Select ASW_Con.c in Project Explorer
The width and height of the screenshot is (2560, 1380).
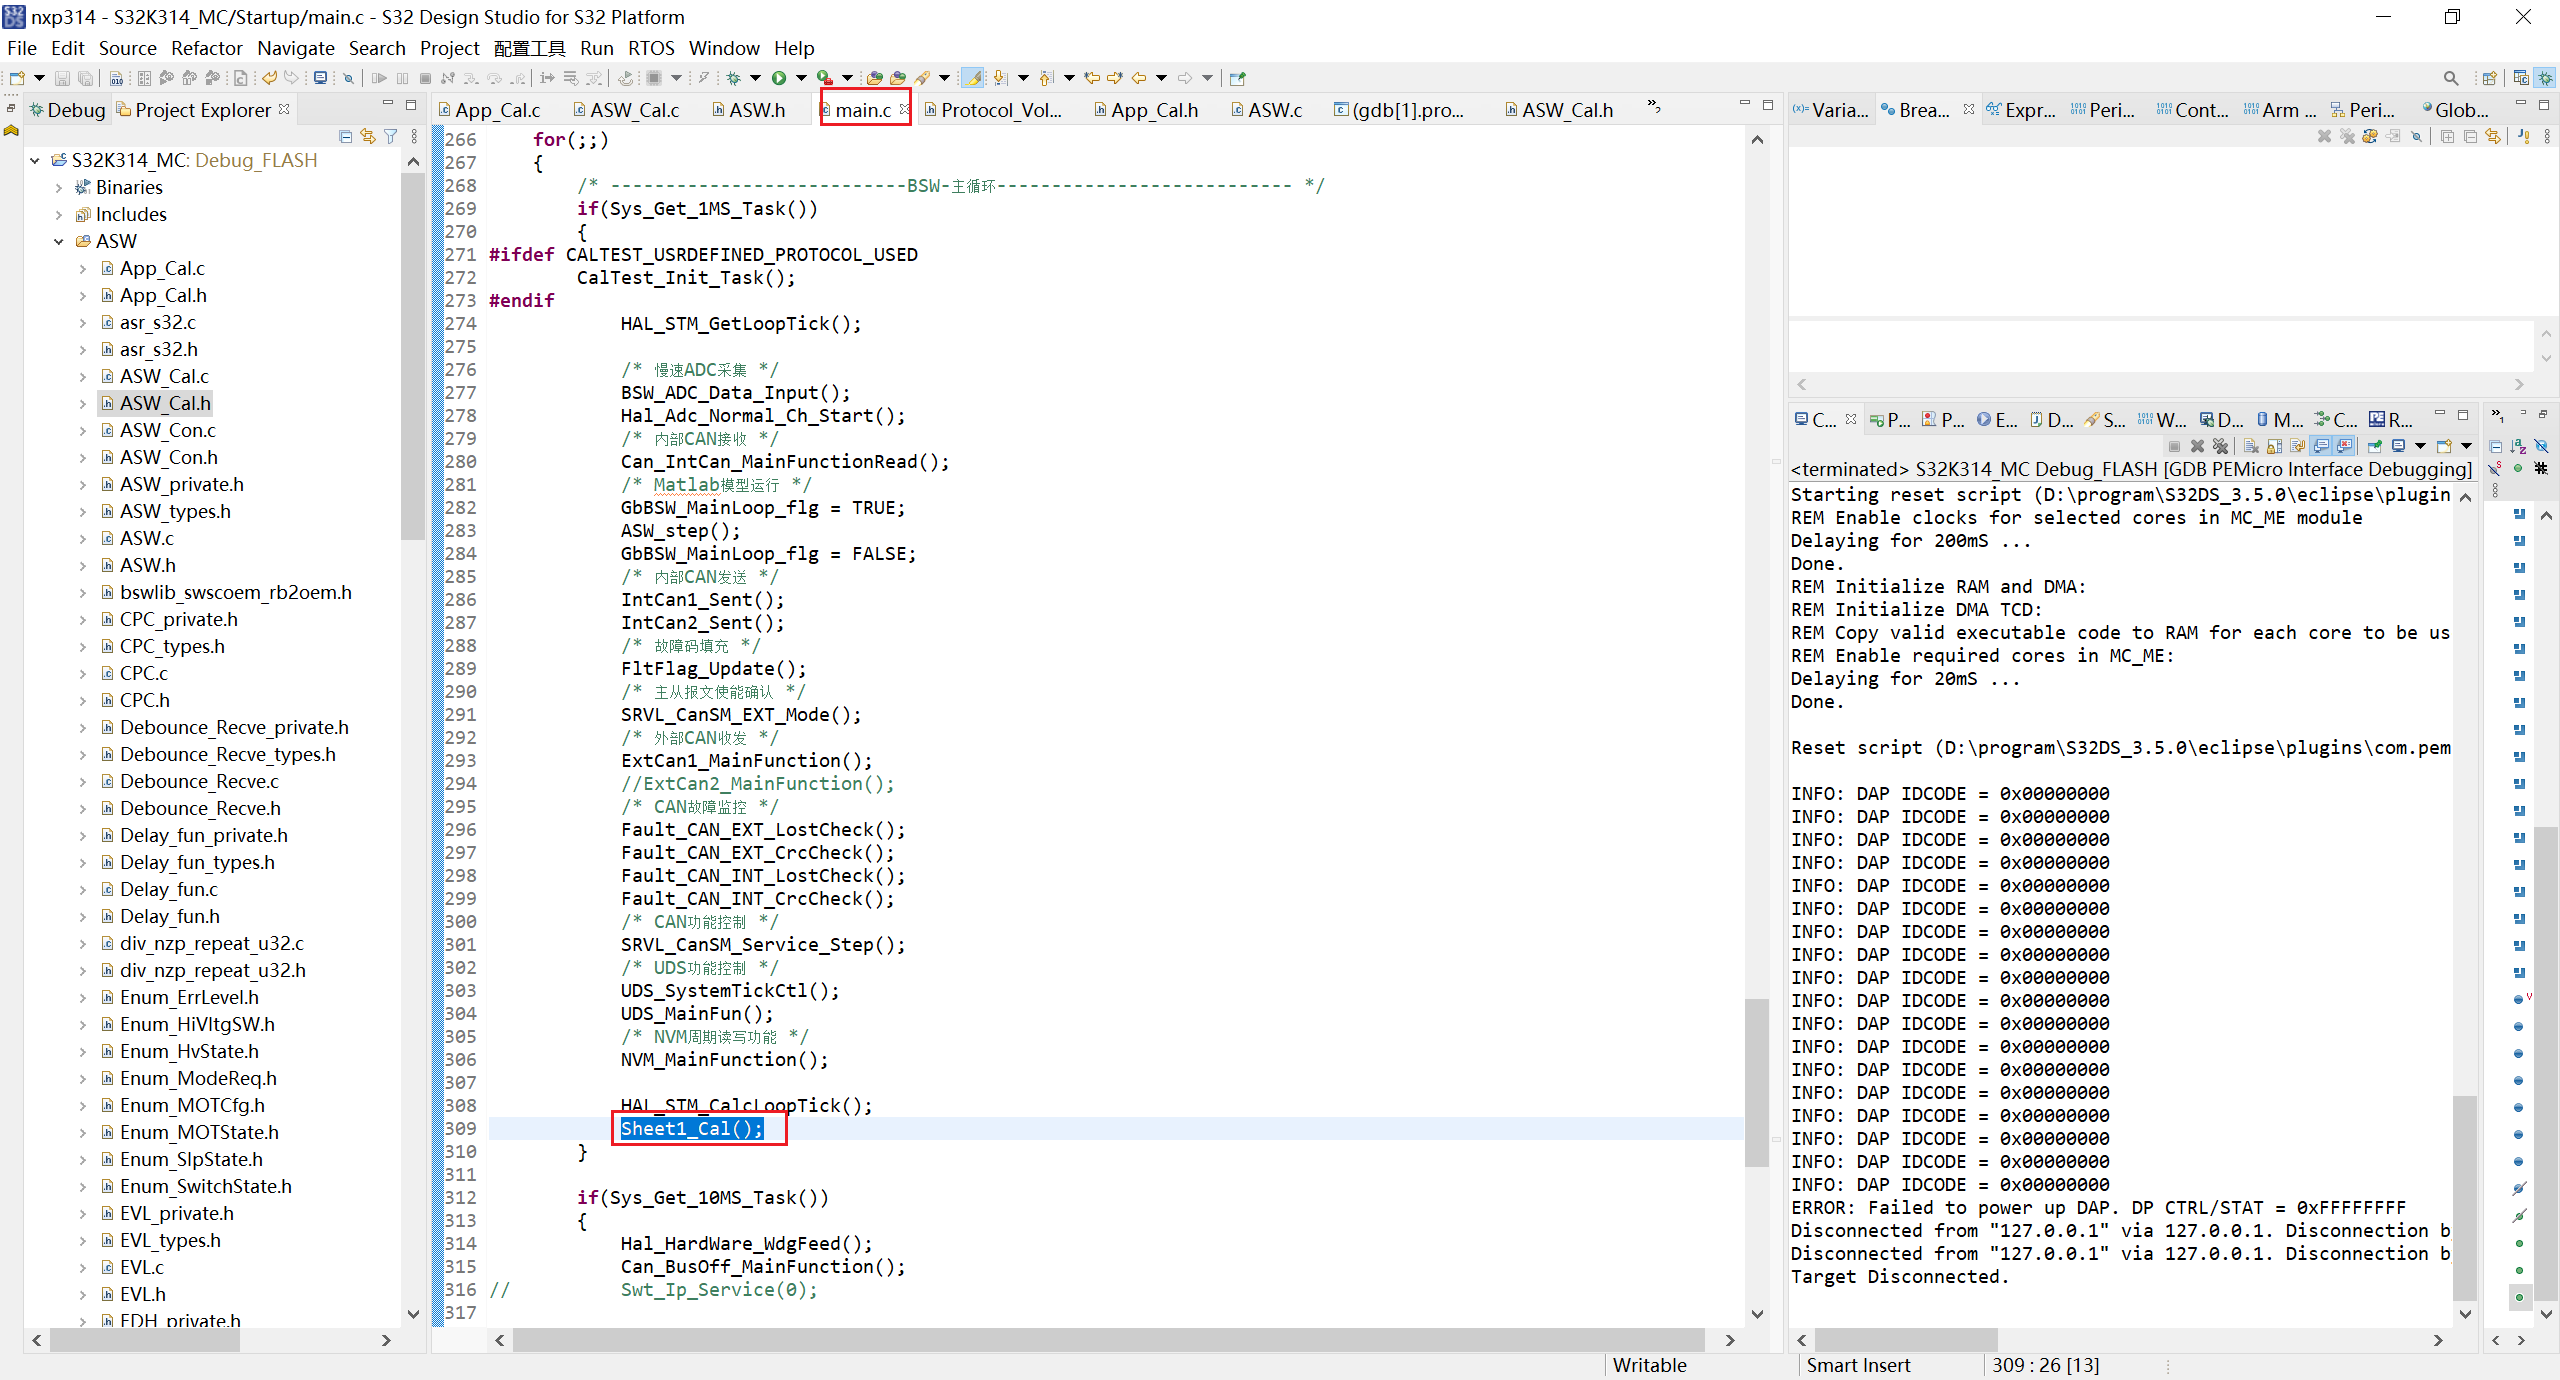[167, 430]
